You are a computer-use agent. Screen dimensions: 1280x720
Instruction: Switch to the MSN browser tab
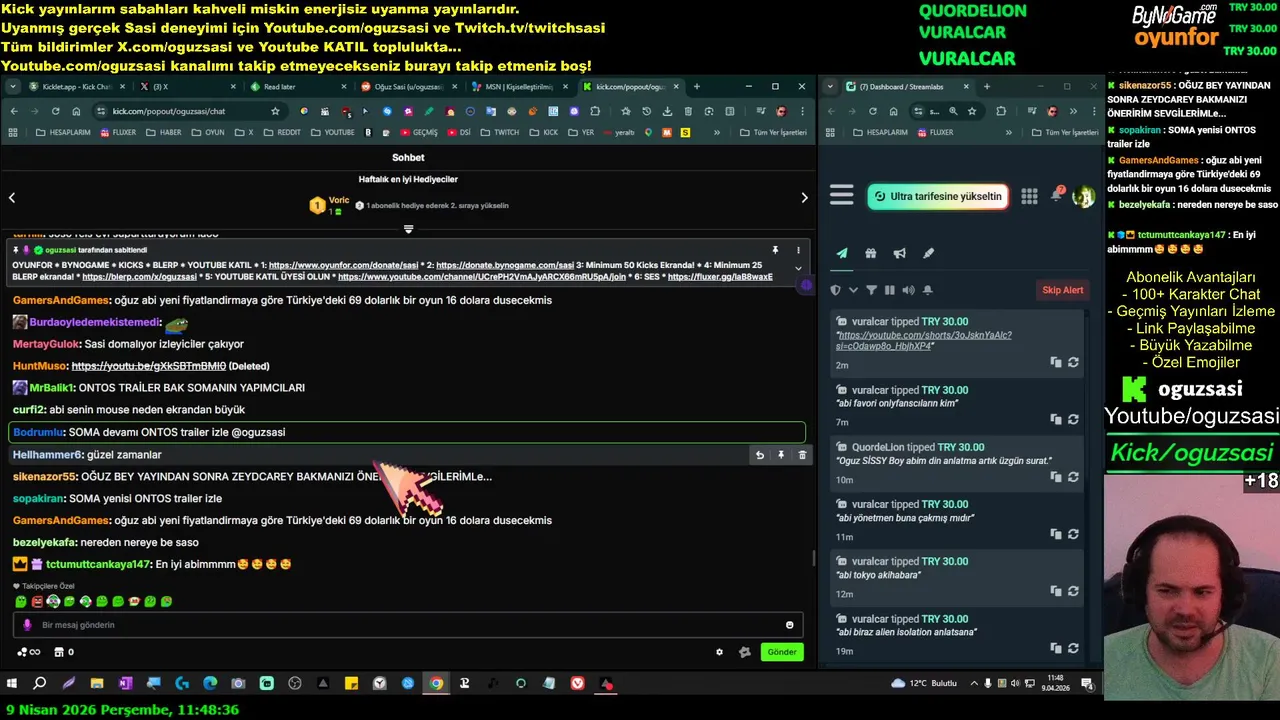coord(518,87)
